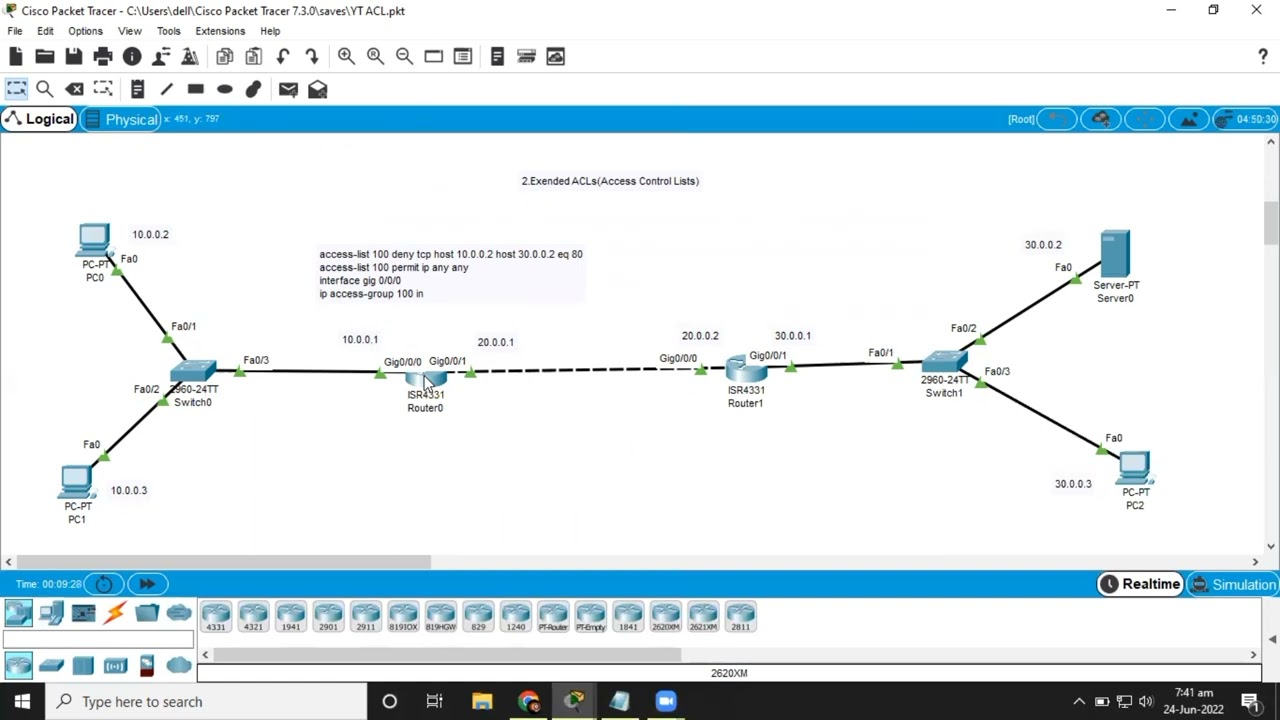Screen dimensions: 1280x720
Task: Undo the last action
Action: pos(282,57)
